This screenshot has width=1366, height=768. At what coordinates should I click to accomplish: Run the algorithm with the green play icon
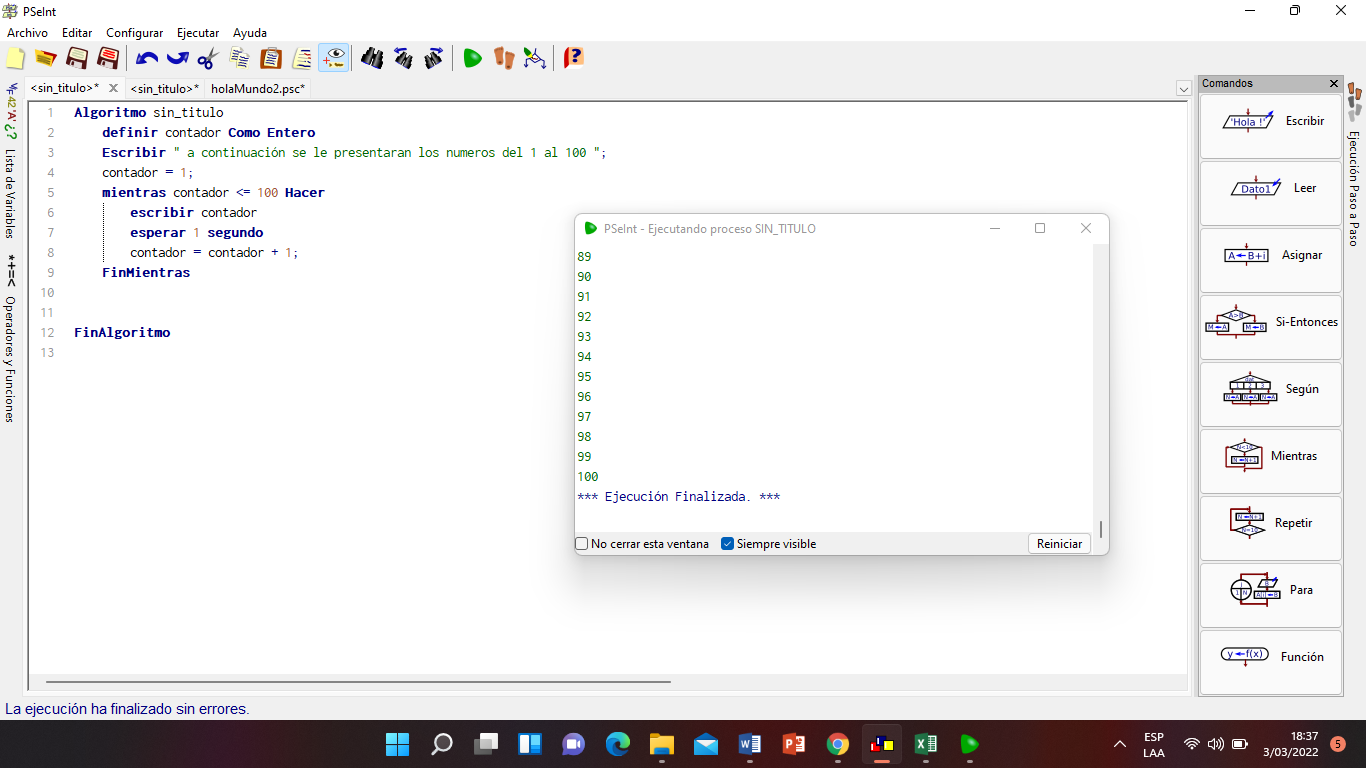point(472,58)
